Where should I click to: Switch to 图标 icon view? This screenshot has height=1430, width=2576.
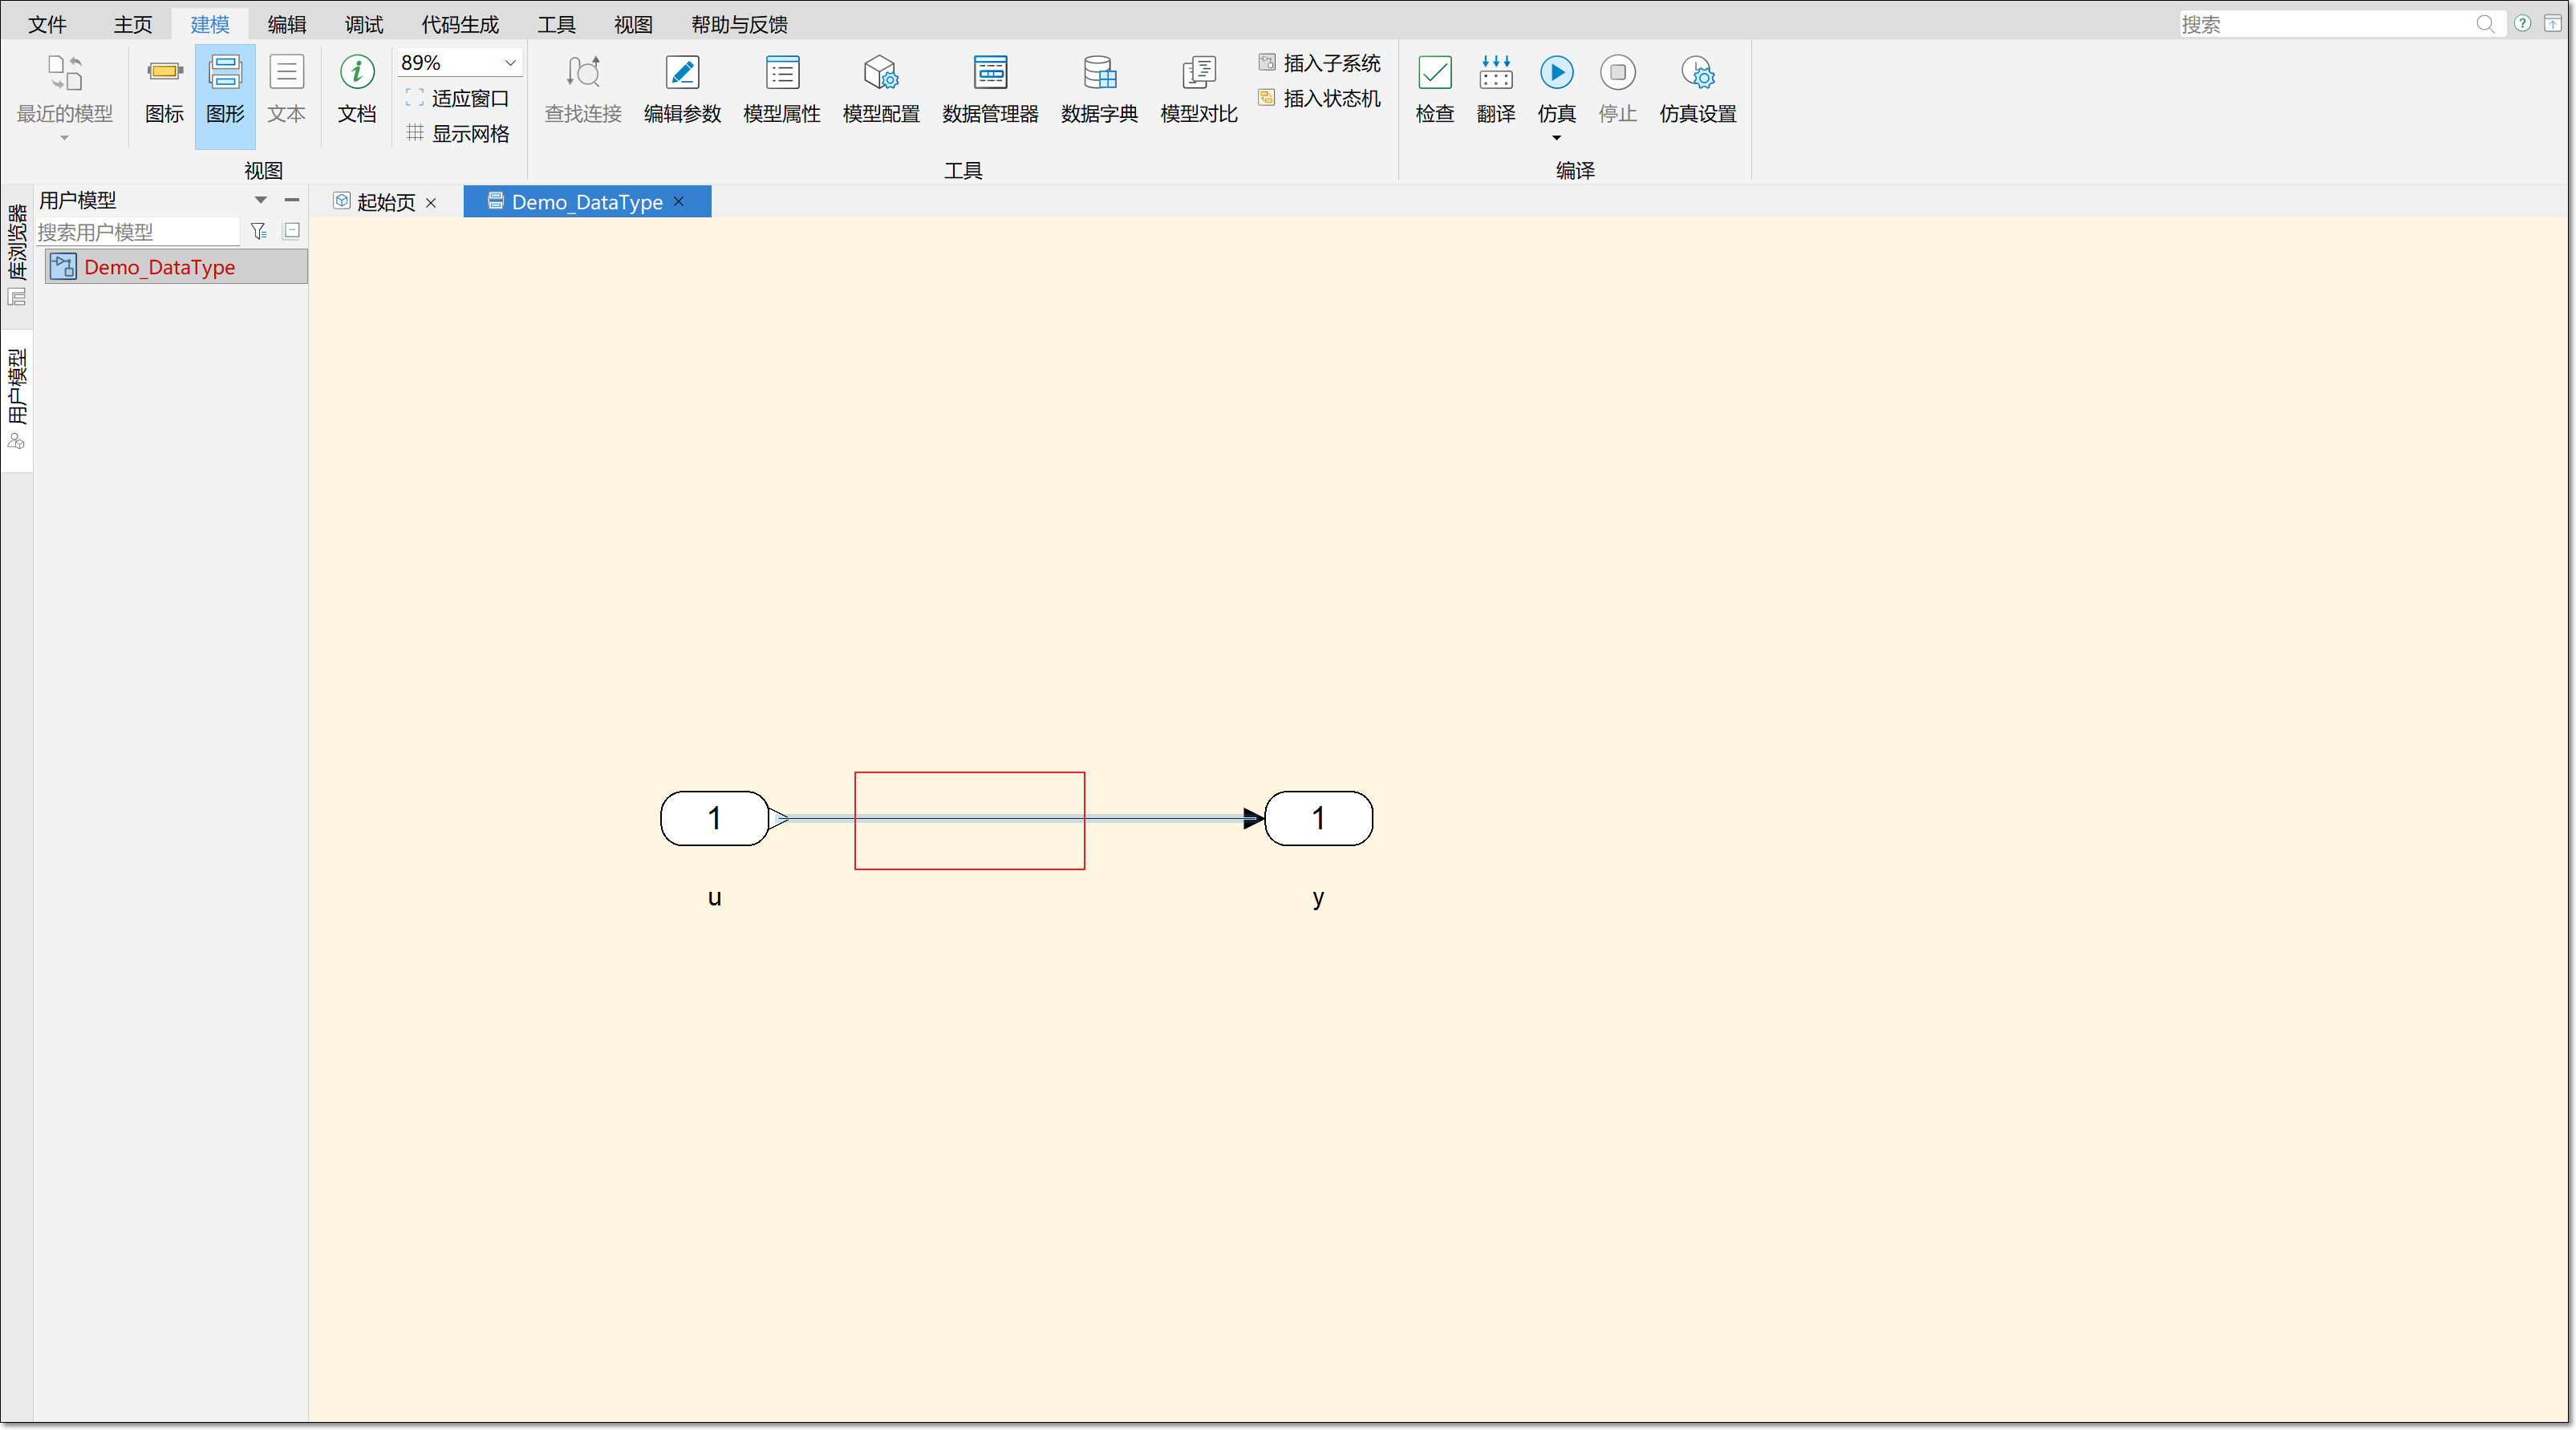pyautogui.click(x=164, y=90)
